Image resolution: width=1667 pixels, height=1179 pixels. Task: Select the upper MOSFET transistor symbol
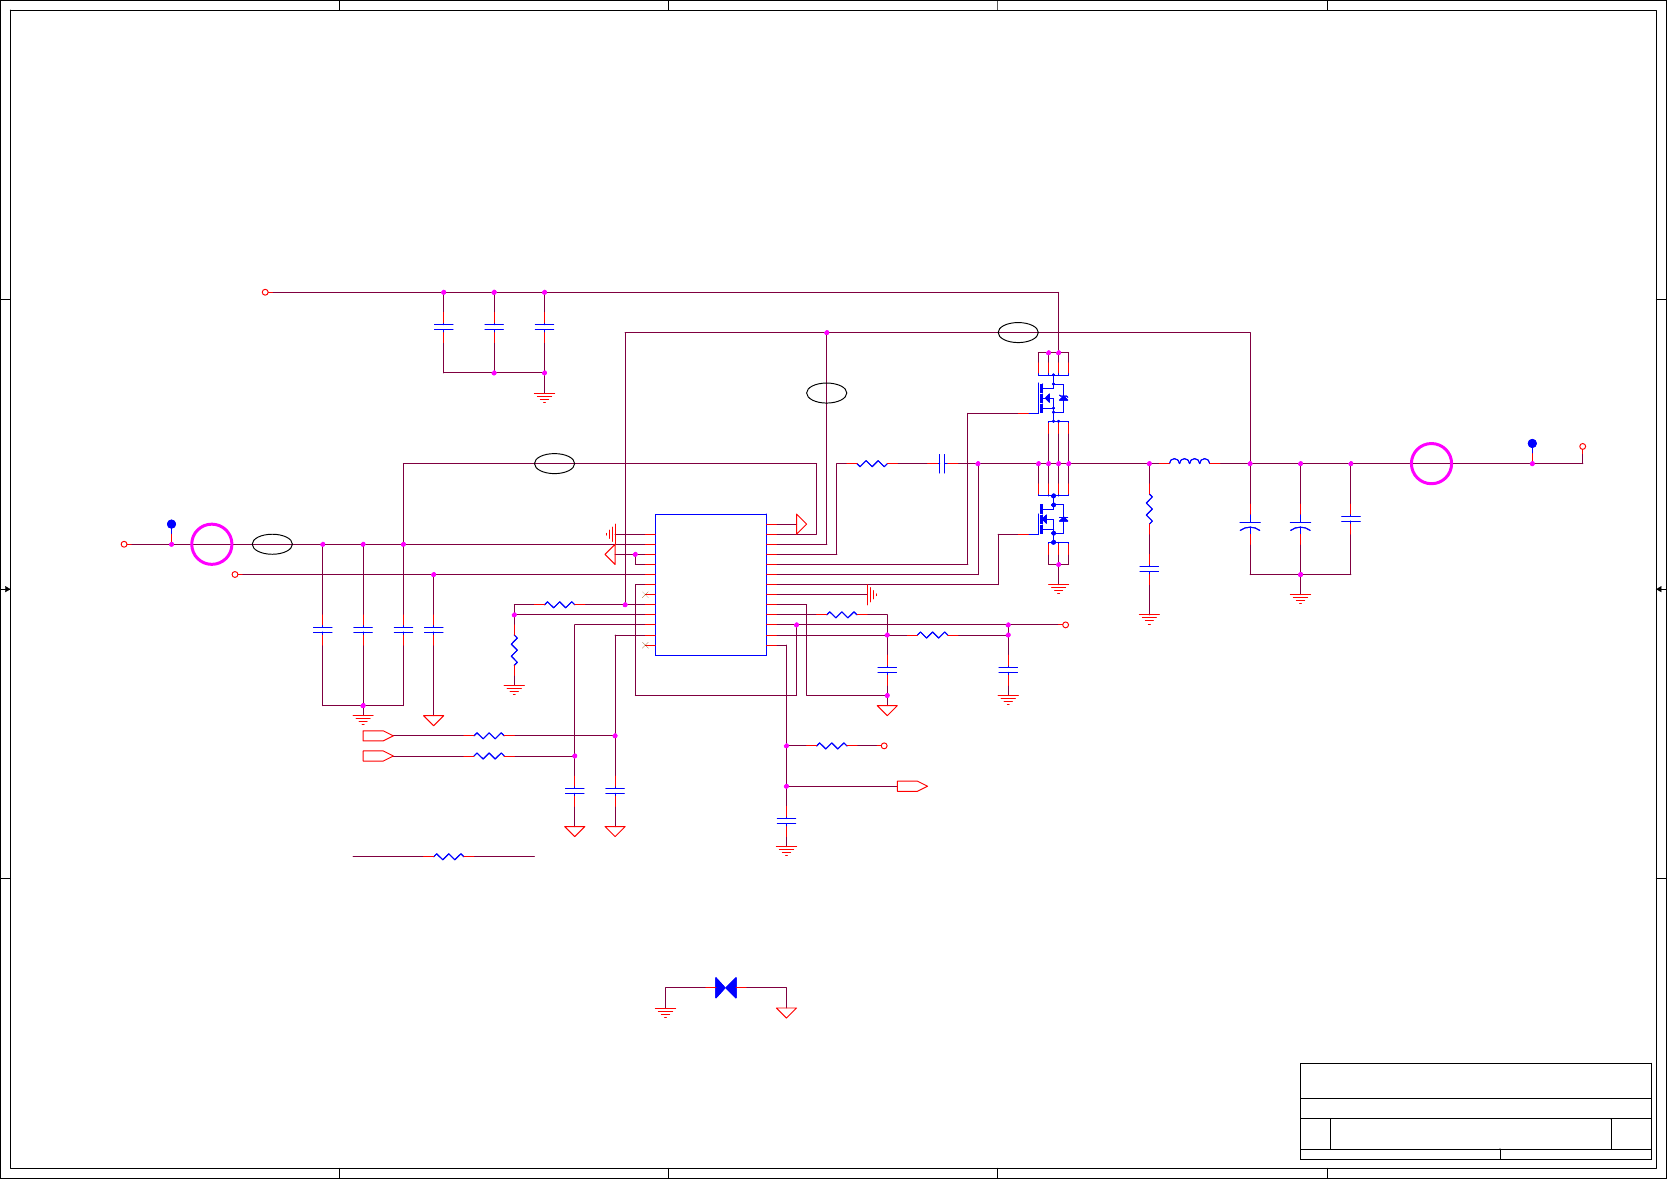pos(1052,397)
